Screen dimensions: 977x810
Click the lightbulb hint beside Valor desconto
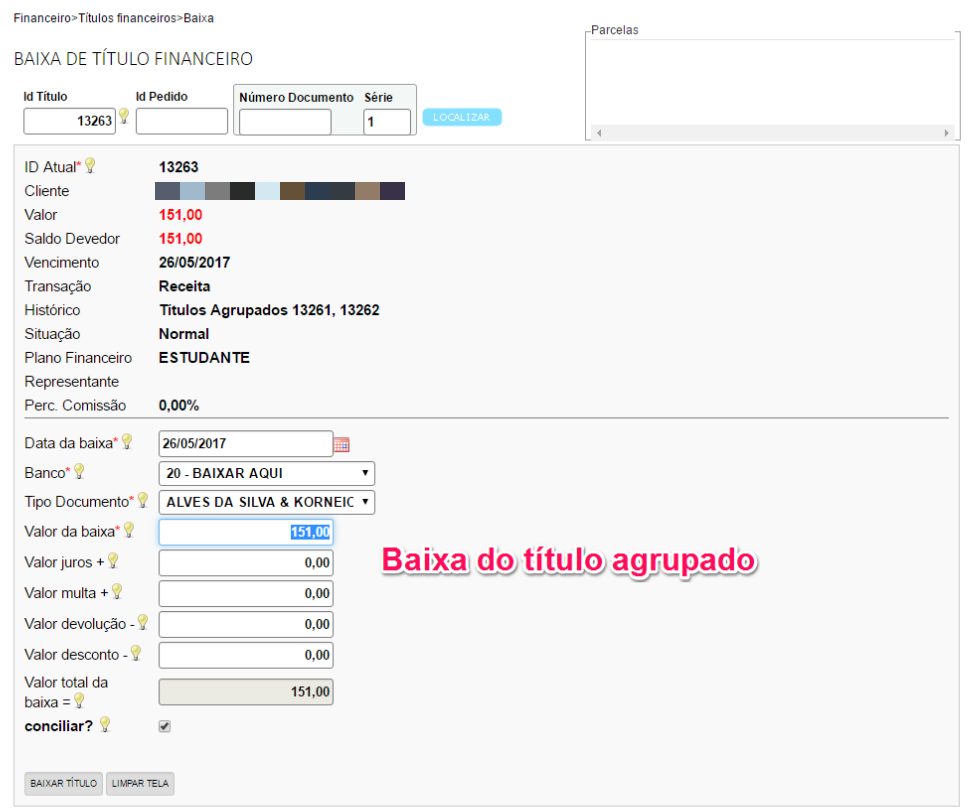(x=135, y=653)
